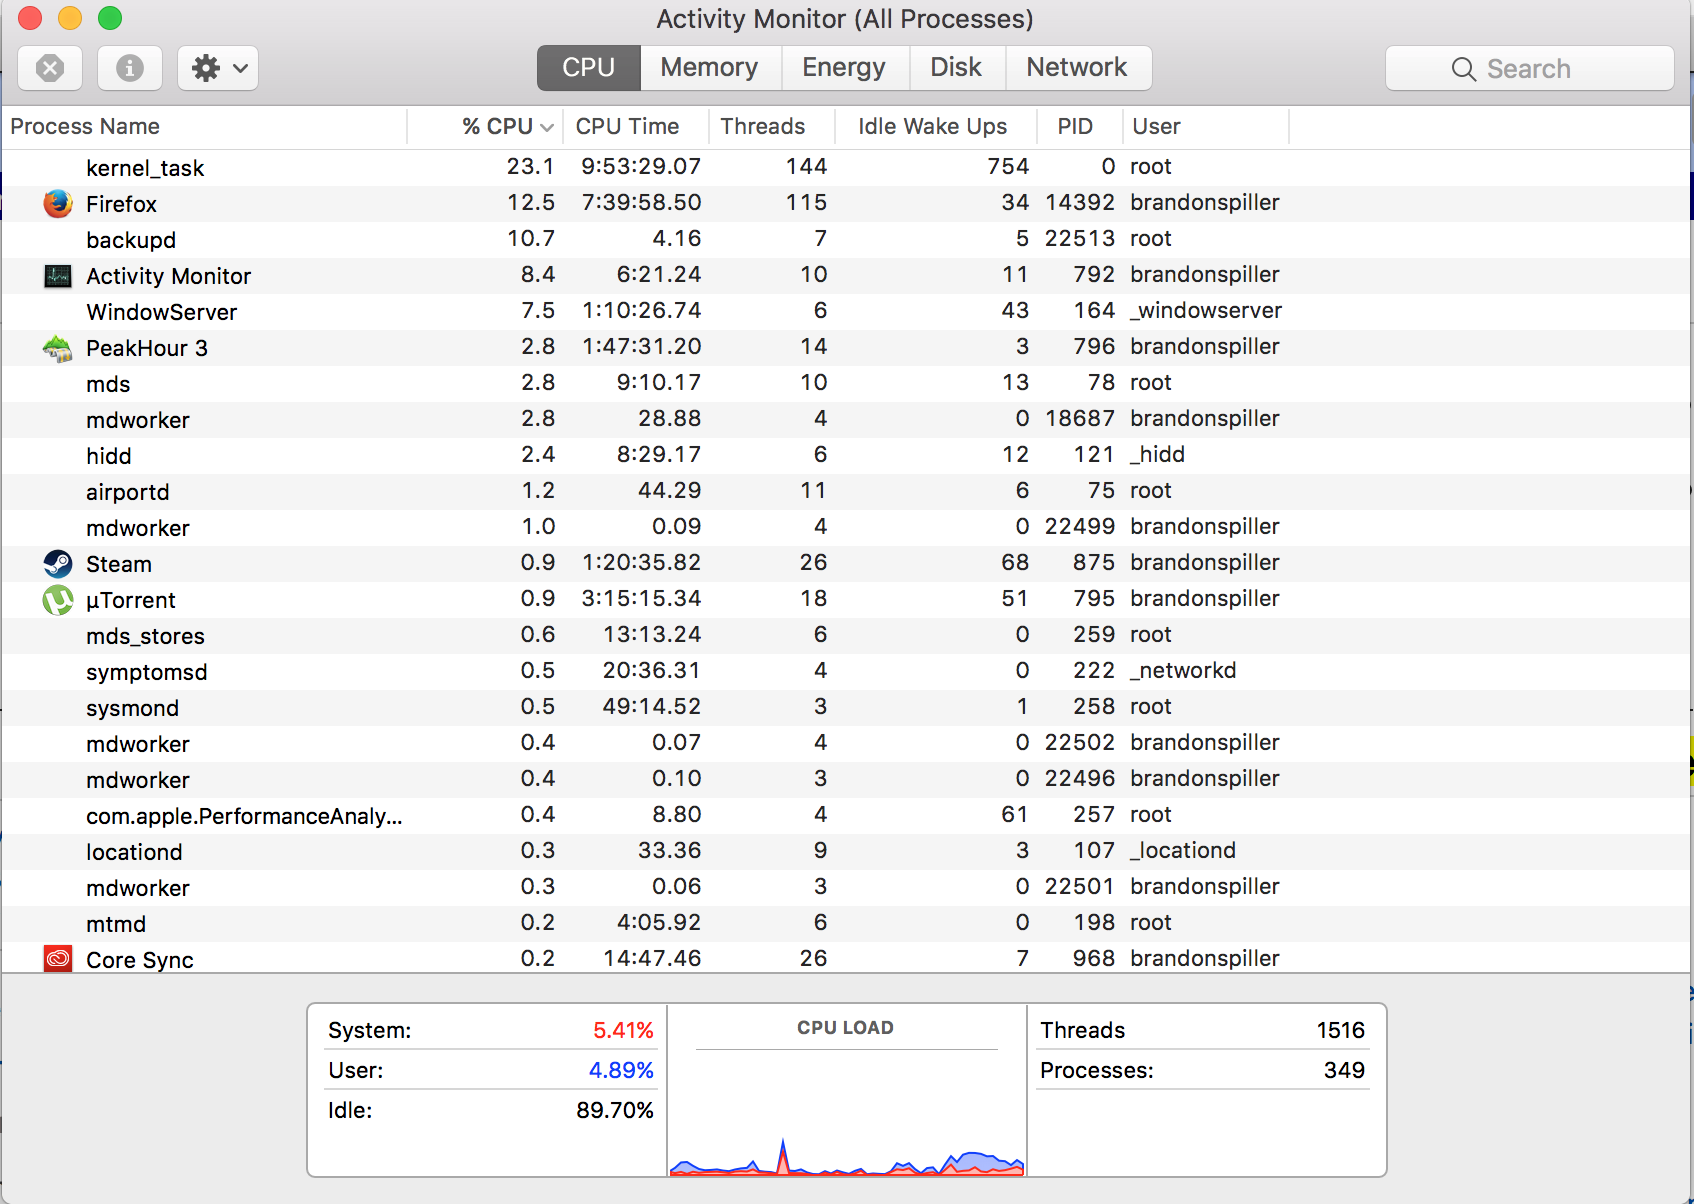This screenshot has height=1204, width=1694.
Task: Click the magnifier icon in the Search field
Action: coord(1464,69)
